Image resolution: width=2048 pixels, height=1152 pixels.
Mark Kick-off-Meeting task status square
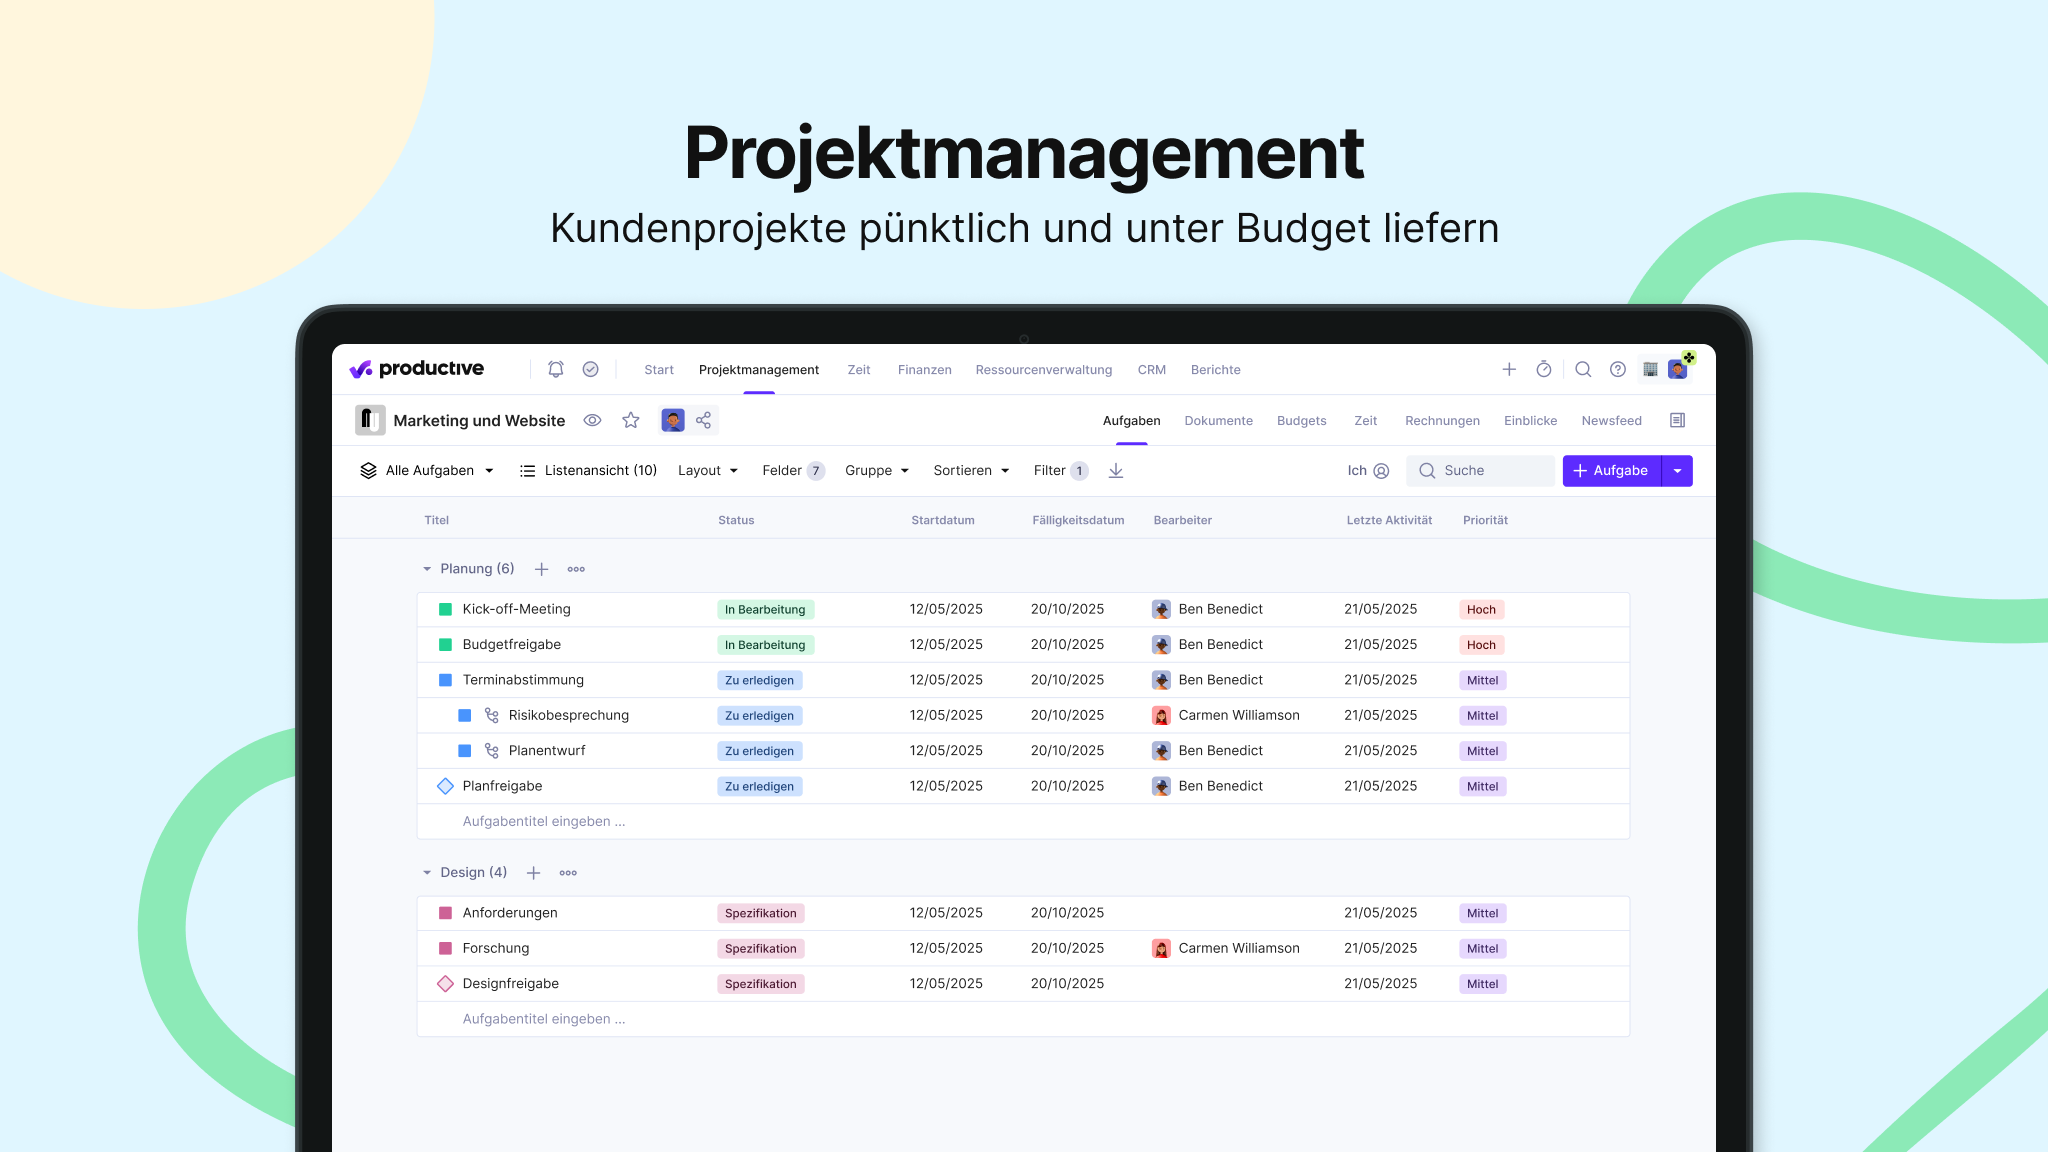446,609
